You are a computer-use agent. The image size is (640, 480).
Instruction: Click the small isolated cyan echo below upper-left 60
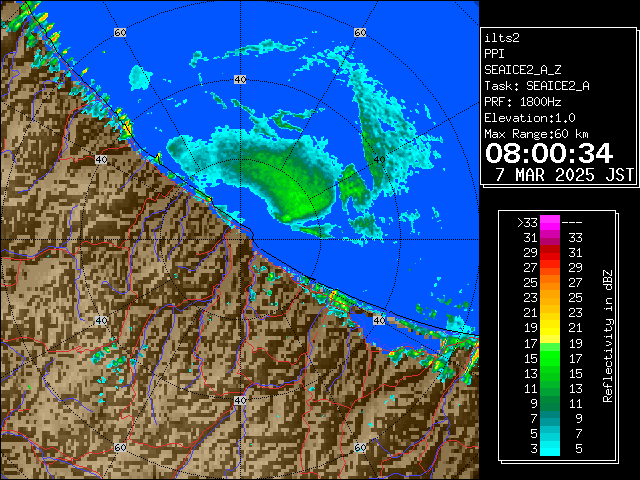[140, 78]
